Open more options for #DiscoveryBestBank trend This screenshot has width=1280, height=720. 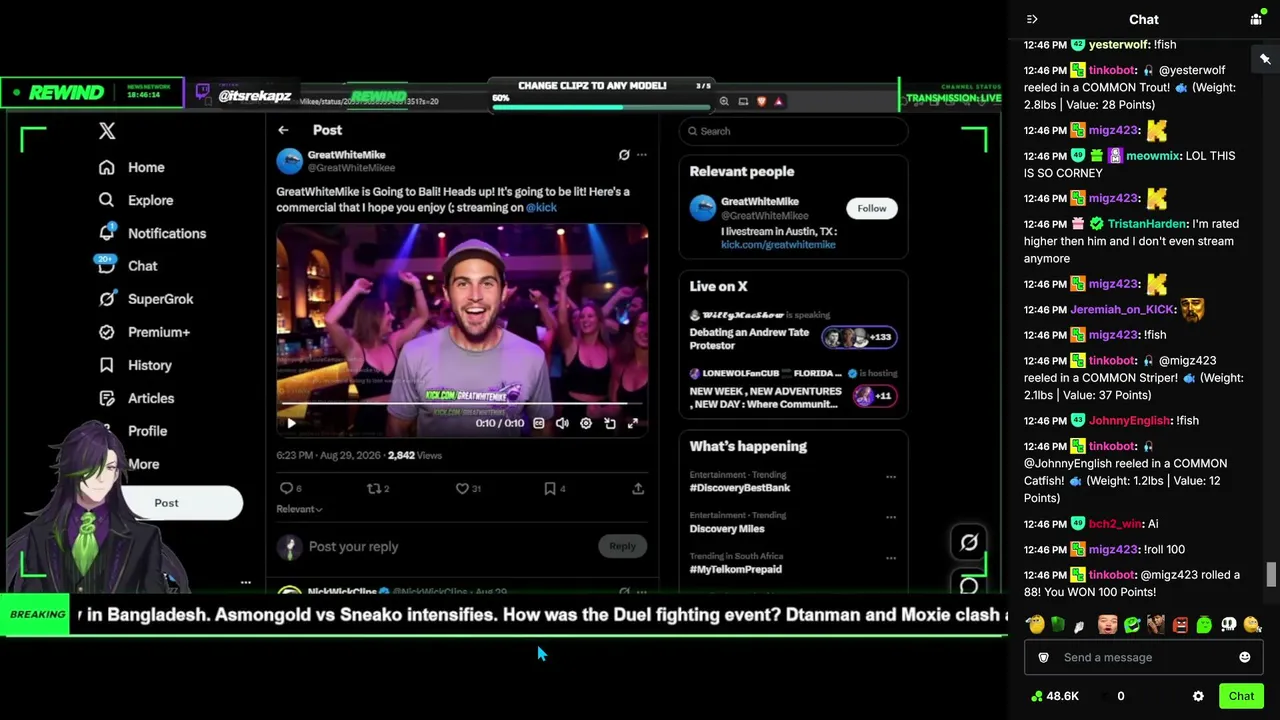coord(891,477)
